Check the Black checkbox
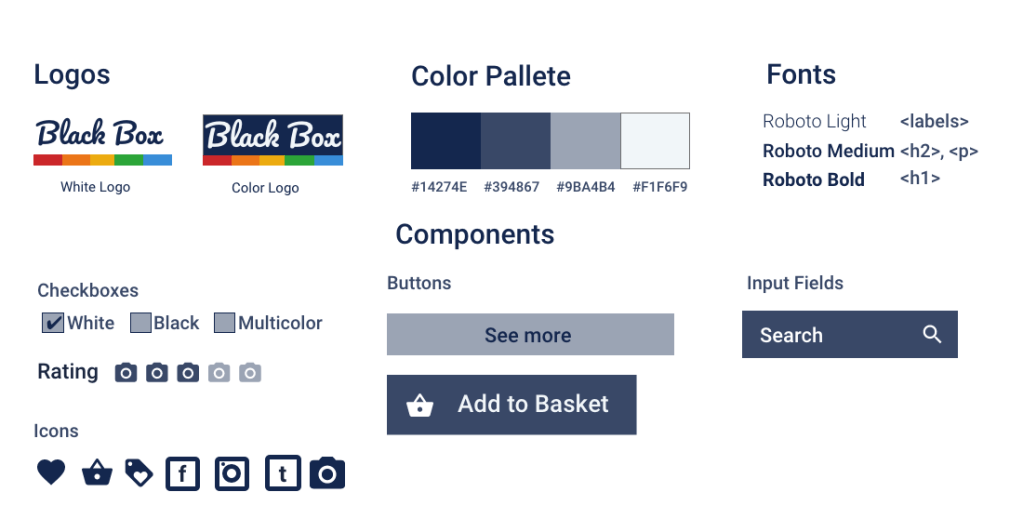This screenshot has width=1023, height=532. coord(141,323)
